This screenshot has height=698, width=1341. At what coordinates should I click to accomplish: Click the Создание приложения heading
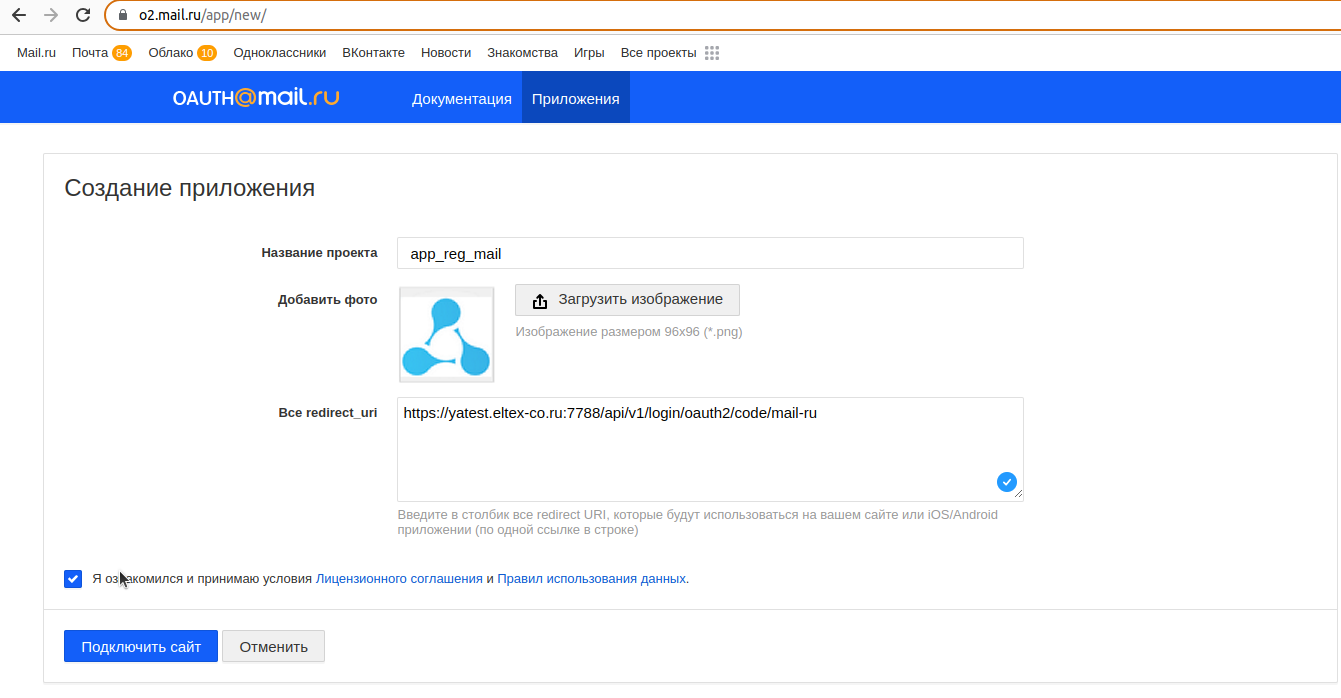(x=190, y=187)
